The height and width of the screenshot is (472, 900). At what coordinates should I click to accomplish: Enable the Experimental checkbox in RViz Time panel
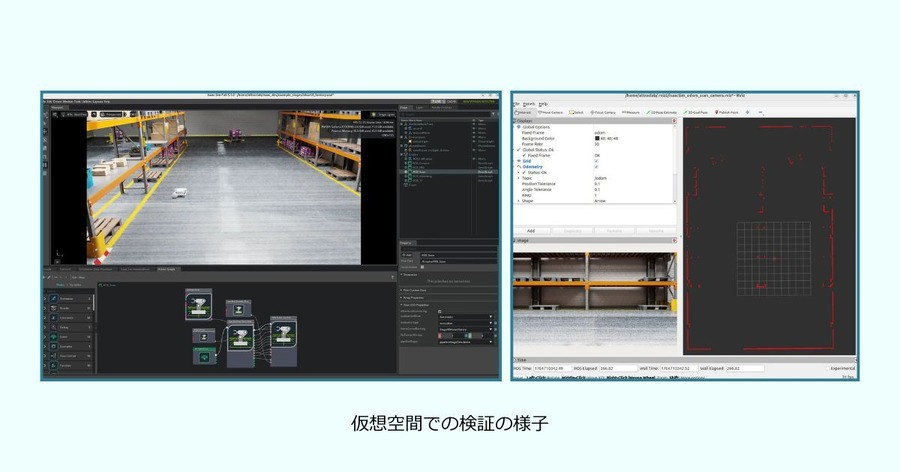(827, 368)
